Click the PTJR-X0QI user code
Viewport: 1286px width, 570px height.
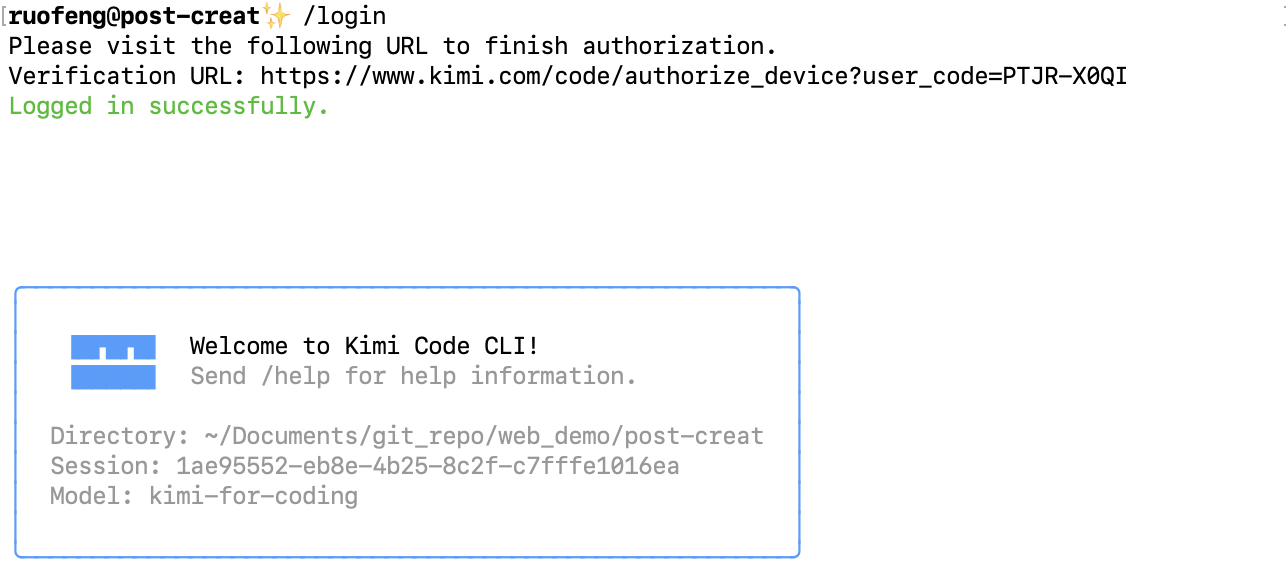(1064, 76)
